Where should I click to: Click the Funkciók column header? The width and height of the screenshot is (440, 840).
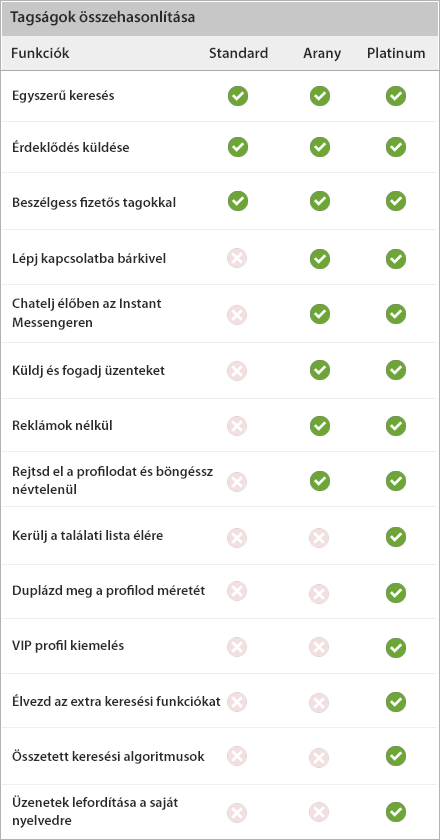[x=41, y=53]
